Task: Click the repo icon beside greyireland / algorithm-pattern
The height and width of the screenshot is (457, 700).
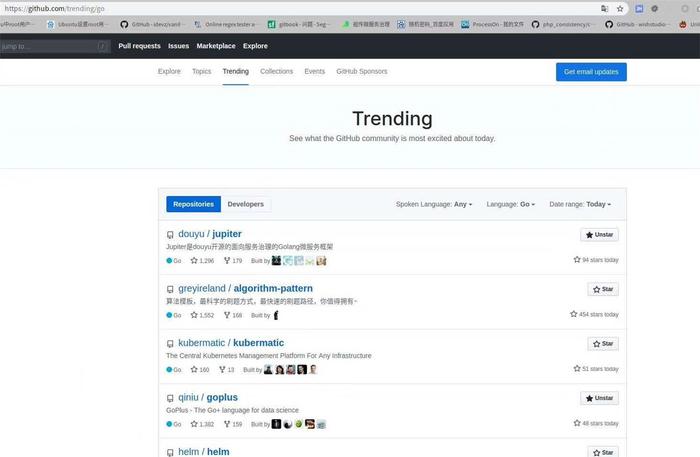Action: point(170,289)
